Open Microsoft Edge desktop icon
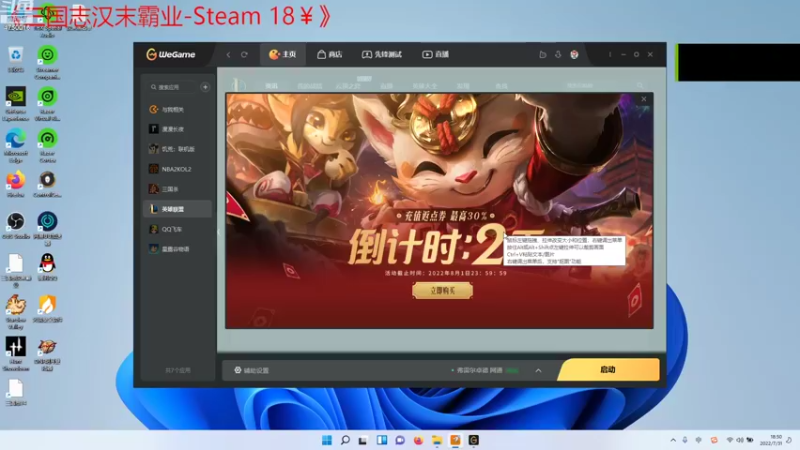The height and width of the screenshot is (450, 800). 16,145
